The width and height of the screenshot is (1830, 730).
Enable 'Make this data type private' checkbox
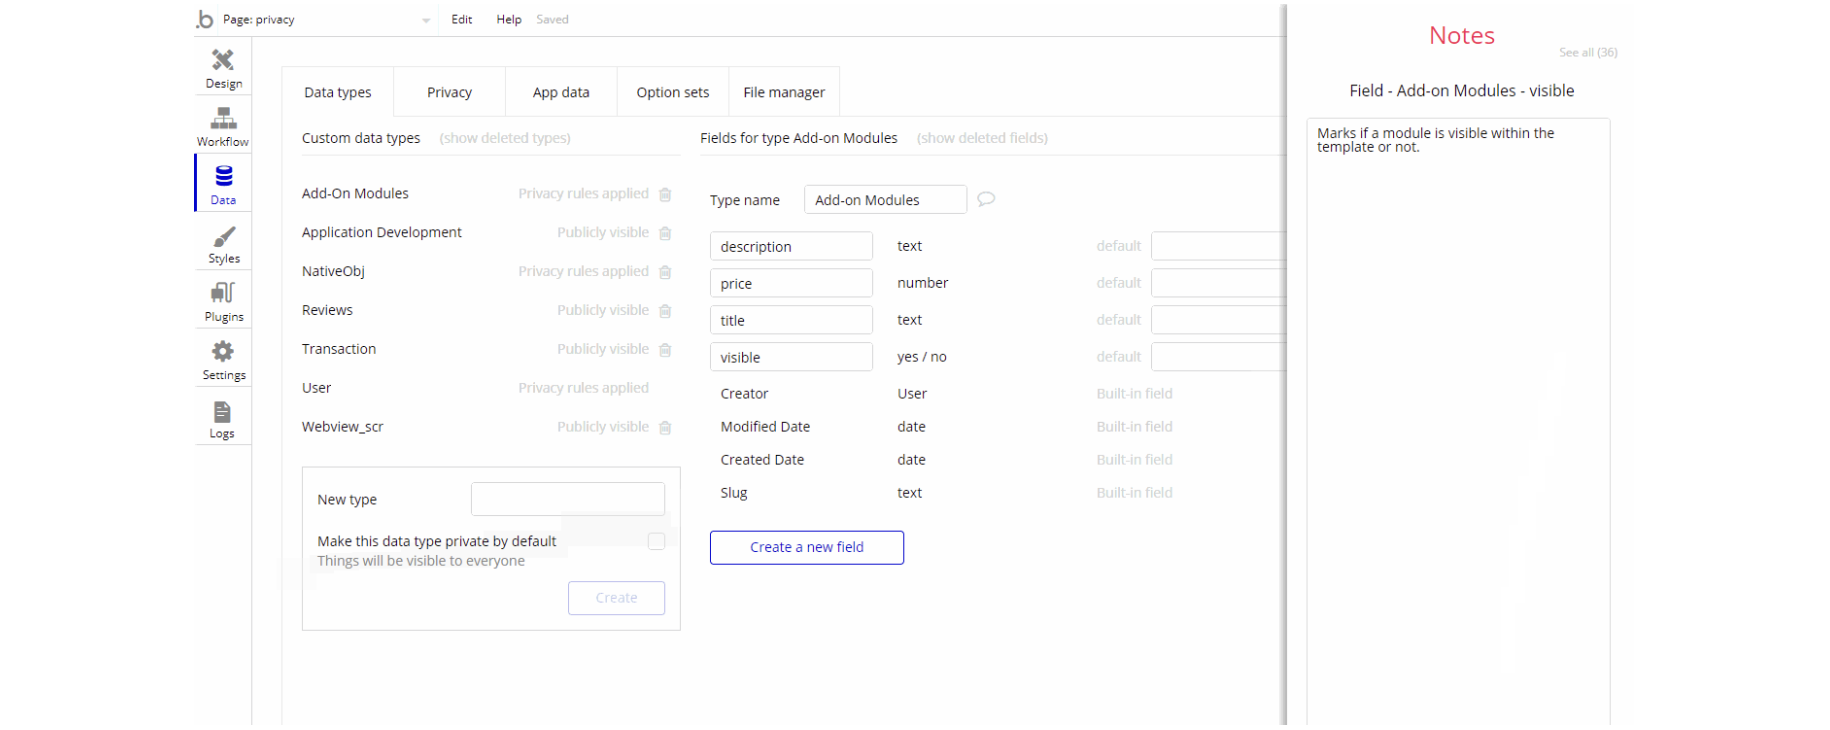(656, 541)
